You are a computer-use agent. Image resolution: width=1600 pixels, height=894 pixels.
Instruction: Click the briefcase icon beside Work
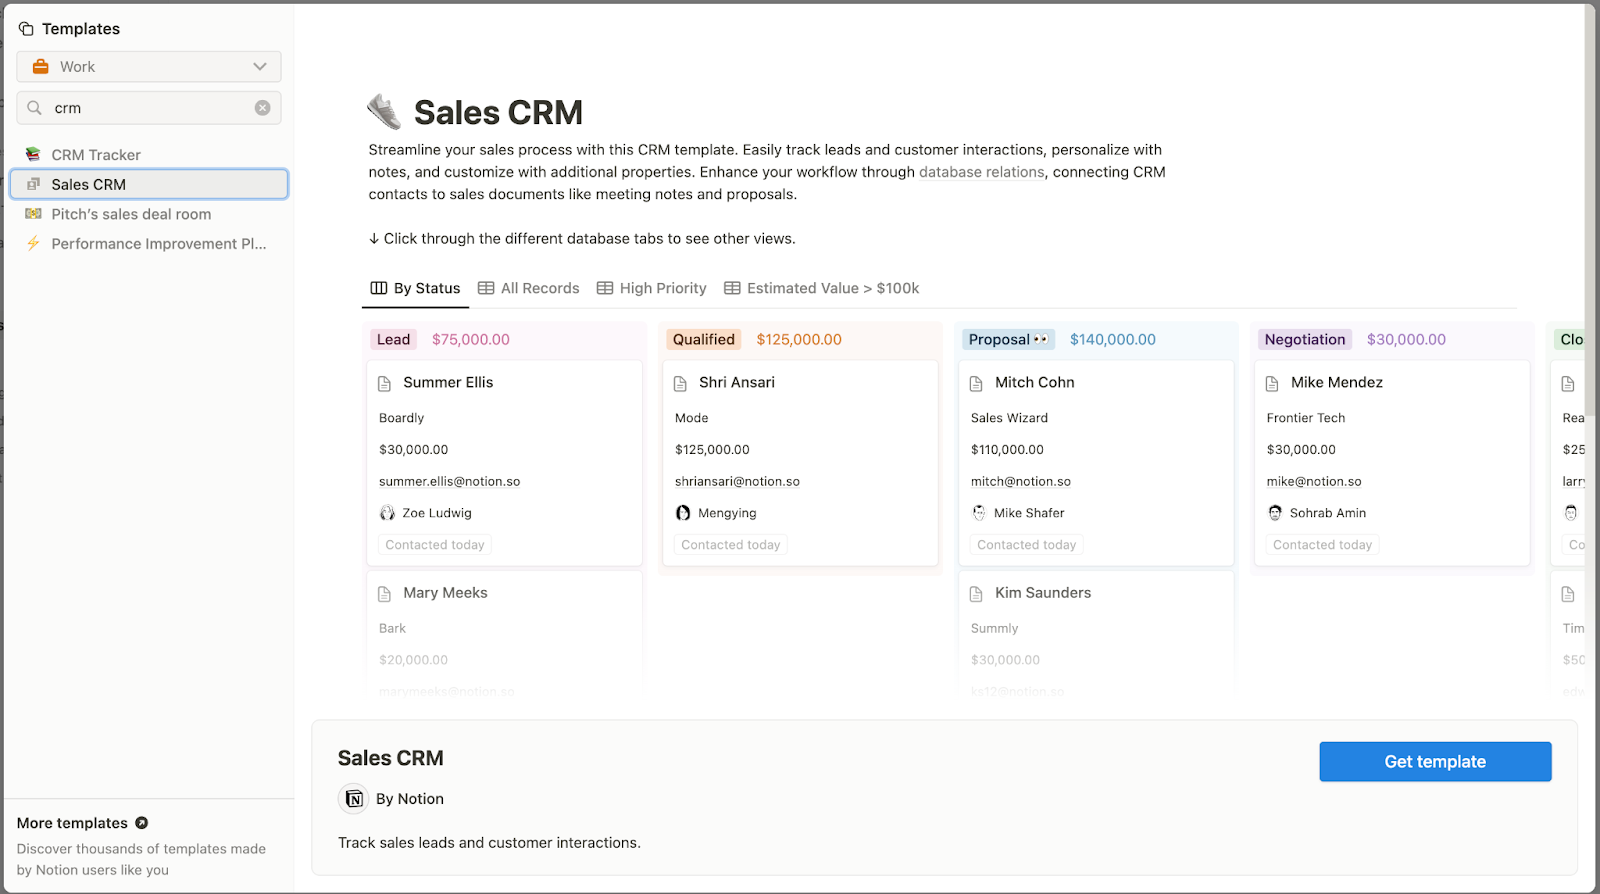pyautogui.click(x=41, y=67)
